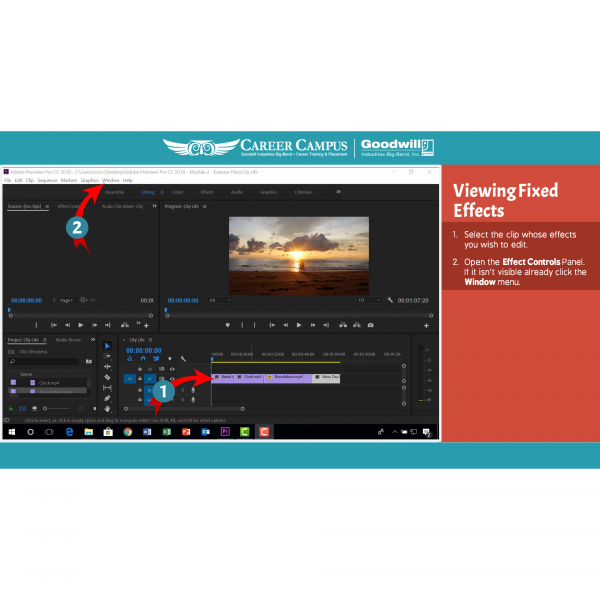Select the Razor tool
The height and width of the screenshot is (600, 600).
click(x=108, y=377)
